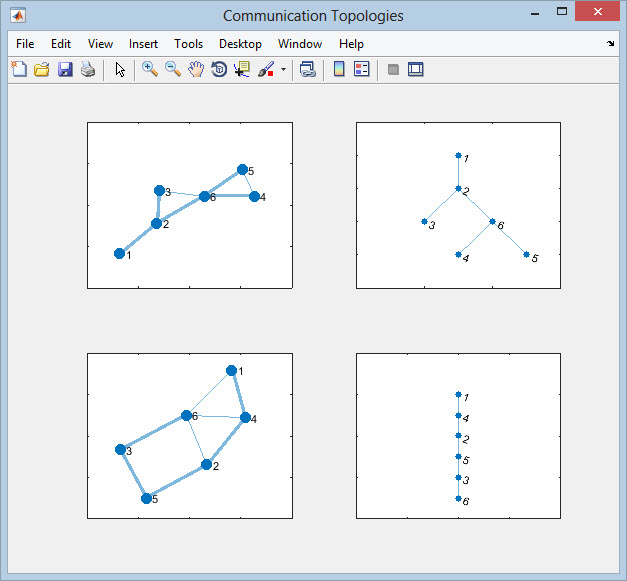Viewport: 627px width, 581px height.
Task: Select the Zoom Out magnifier tool
Action: (x=173, y=69)
